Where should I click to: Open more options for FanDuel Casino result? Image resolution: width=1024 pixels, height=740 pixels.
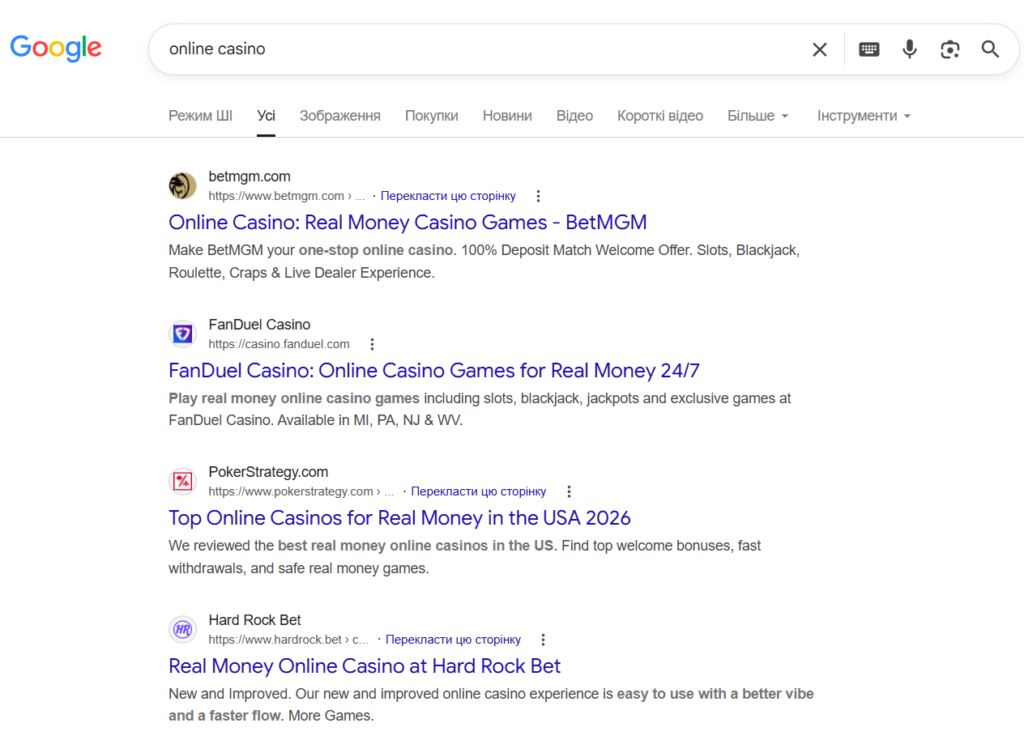pyautogui.click(x=372, y=344)
